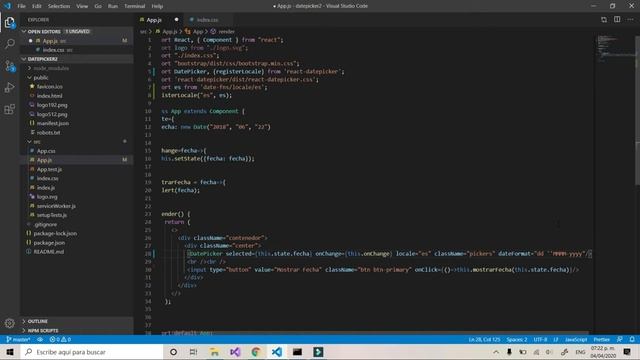640x360 pixels.
Task: Click the notifications bell in status bar
Action: pos(632,339)
